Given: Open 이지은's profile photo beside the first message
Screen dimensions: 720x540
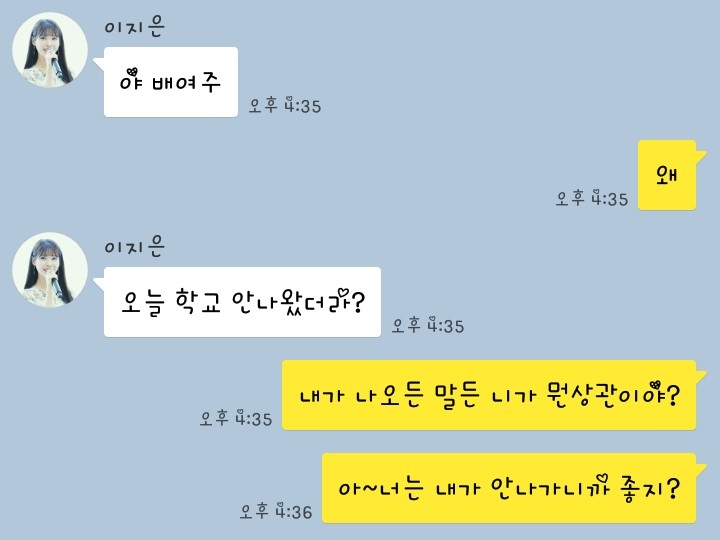Looking at the screenshot, I should coord(50,50).
